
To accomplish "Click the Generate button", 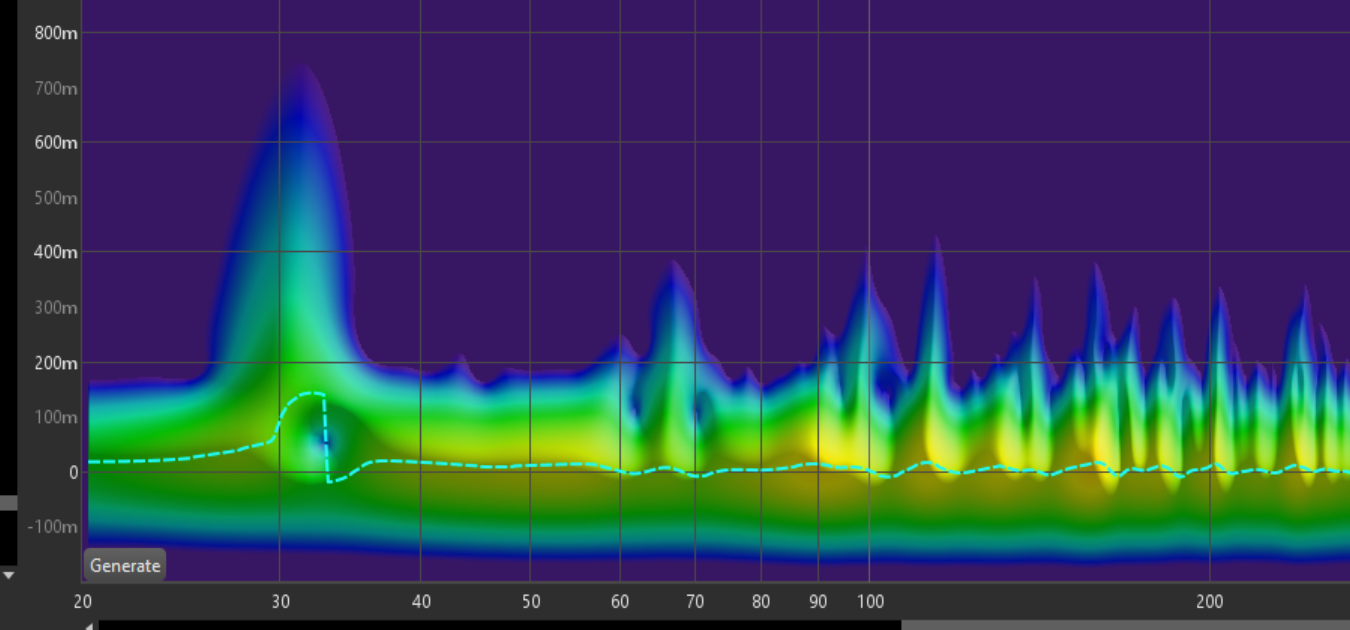I will (124, 565).
